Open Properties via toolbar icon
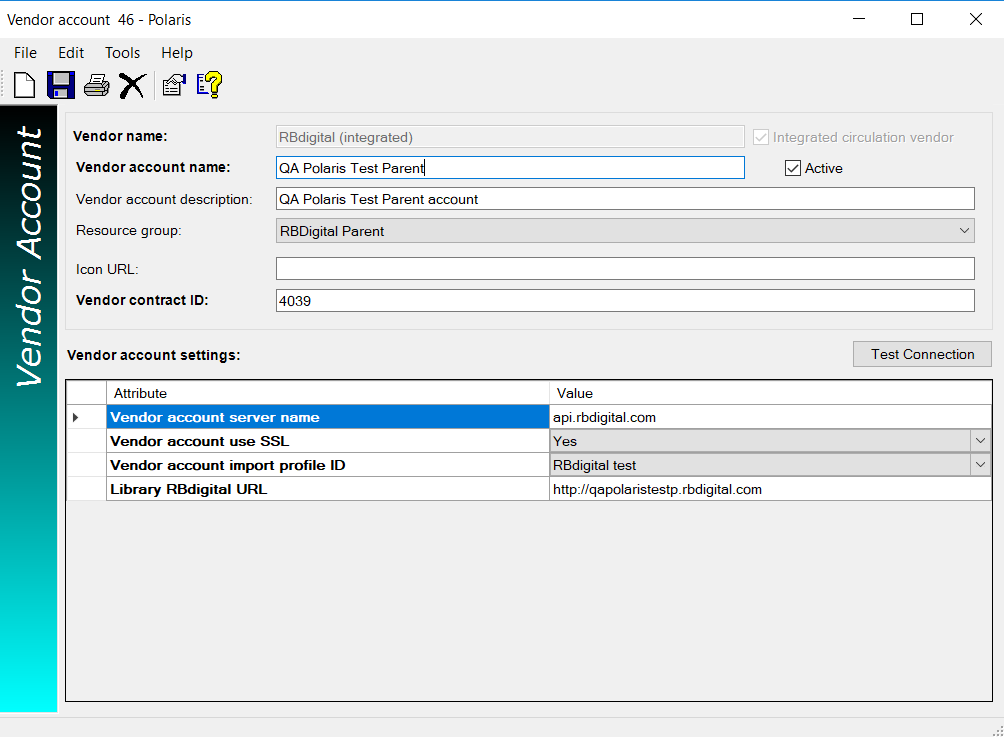This screenshot has height=737, width=1004. [174, 85]
